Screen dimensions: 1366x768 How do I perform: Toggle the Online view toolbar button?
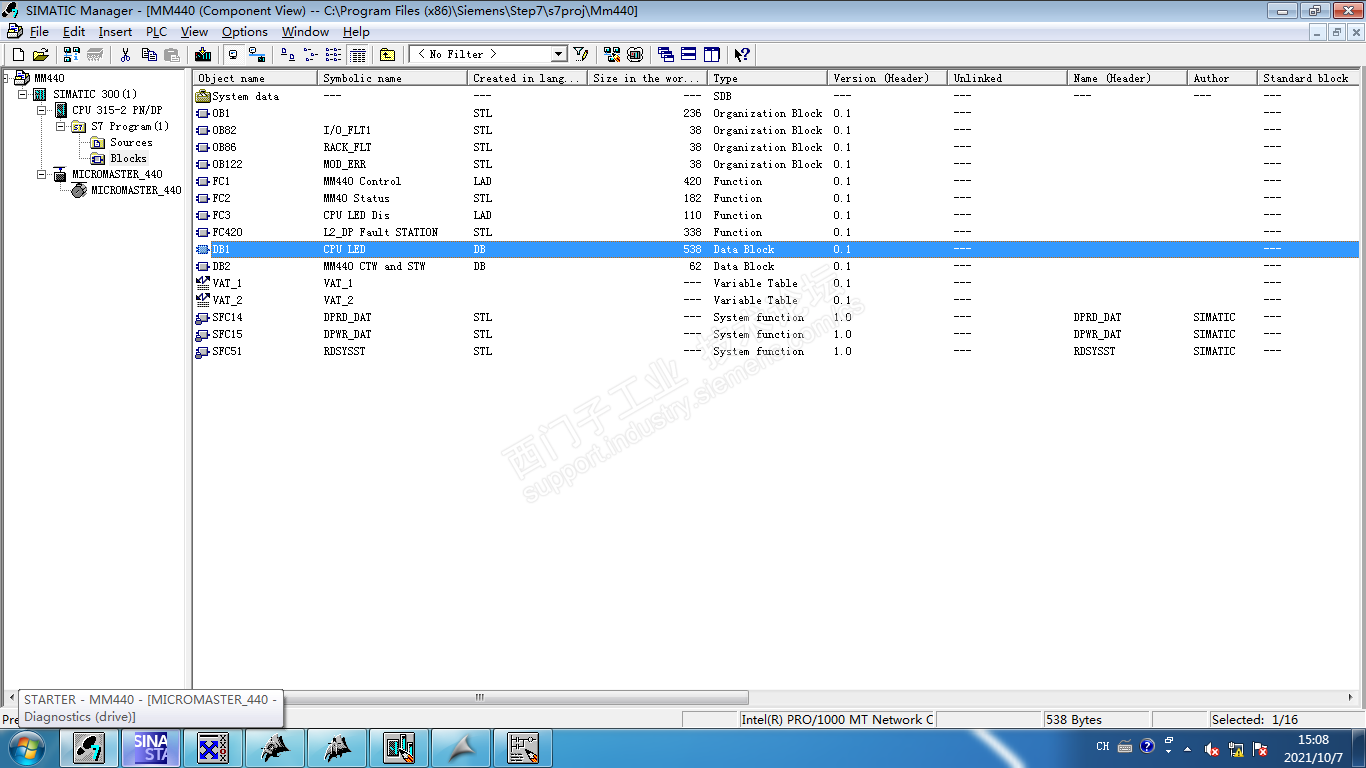(257, 54)
